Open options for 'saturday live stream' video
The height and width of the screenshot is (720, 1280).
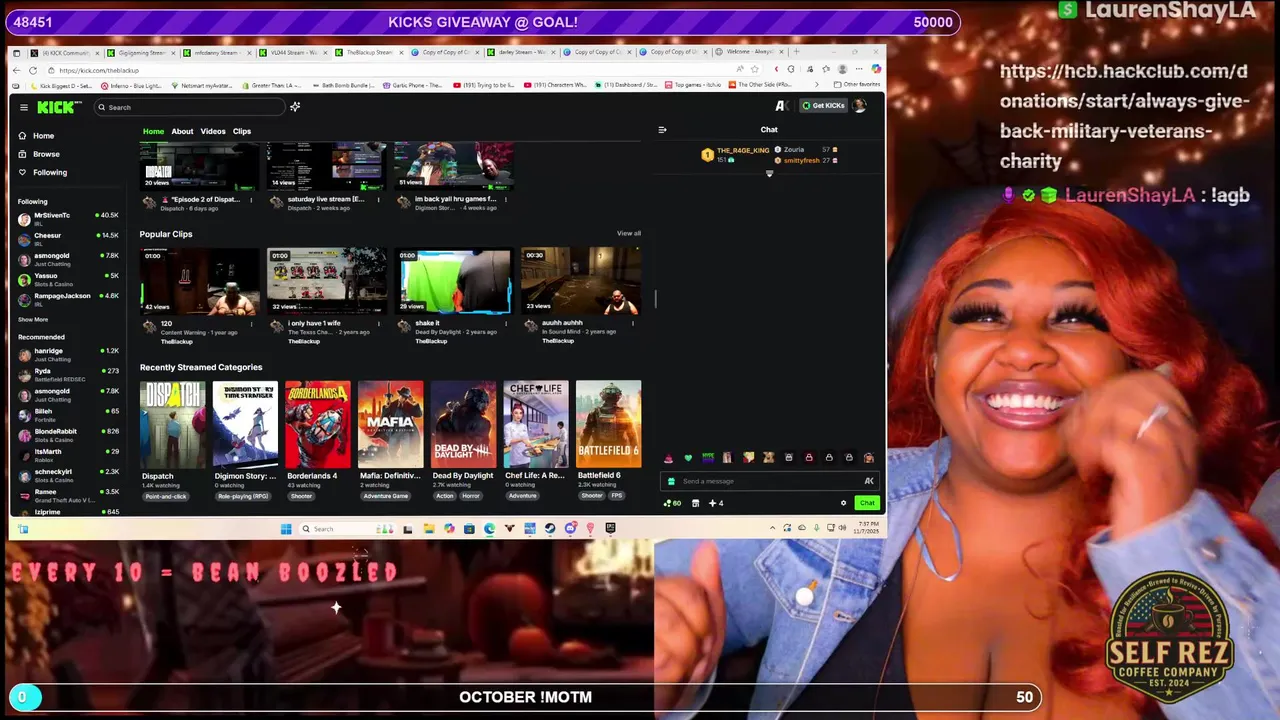378,199
